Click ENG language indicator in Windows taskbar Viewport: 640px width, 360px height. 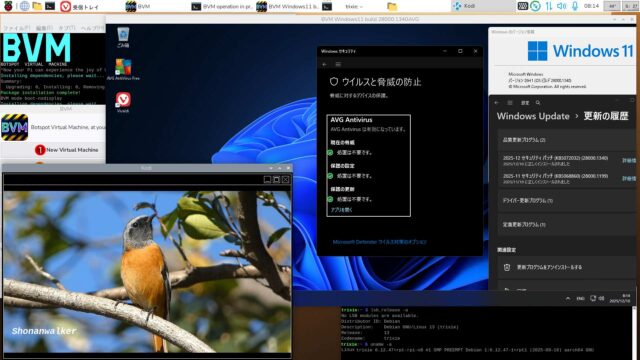tap(580, 299)
